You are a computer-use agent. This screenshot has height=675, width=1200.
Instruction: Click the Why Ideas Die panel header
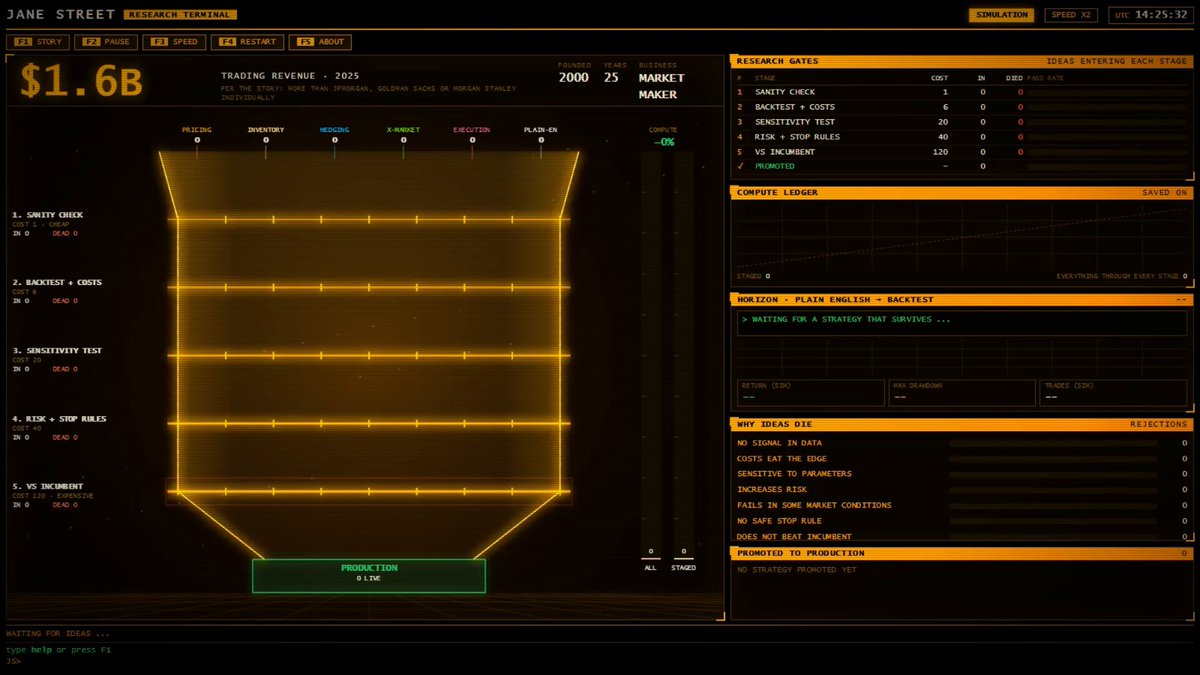962,424
